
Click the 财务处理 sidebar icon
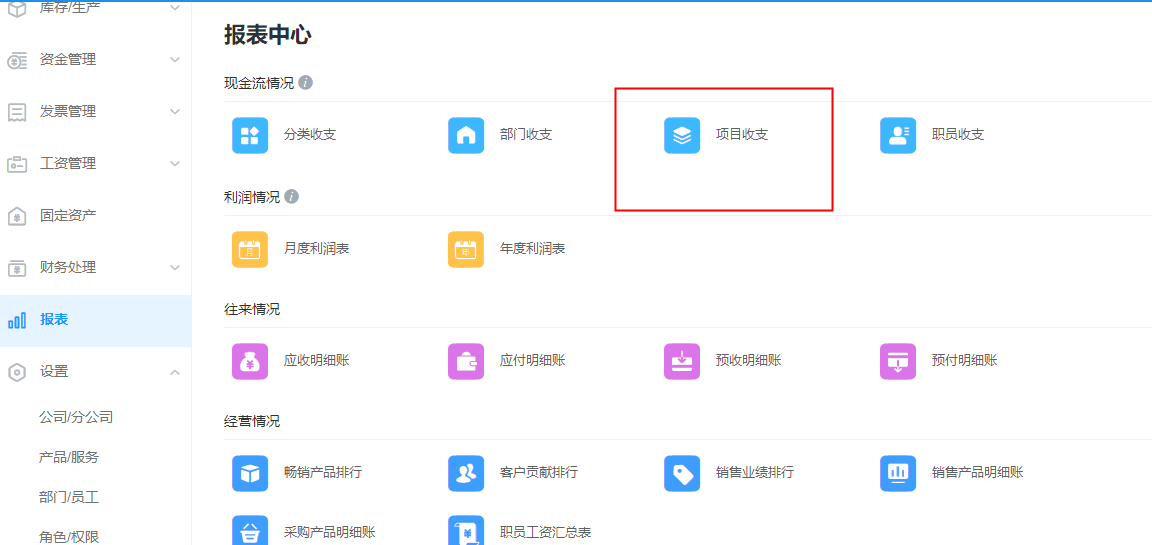click(x=17, y=268)
